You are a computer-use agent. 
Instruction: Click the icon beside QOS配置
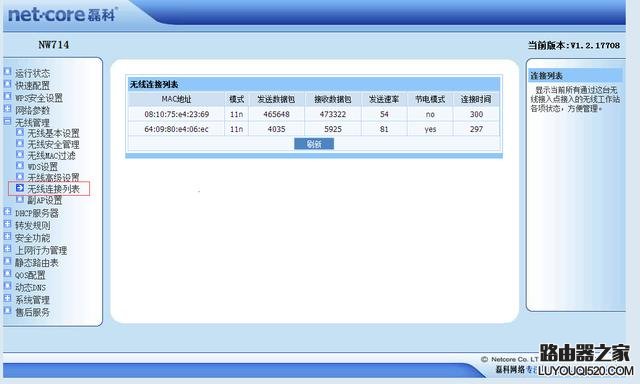click(x=7, y=273)
